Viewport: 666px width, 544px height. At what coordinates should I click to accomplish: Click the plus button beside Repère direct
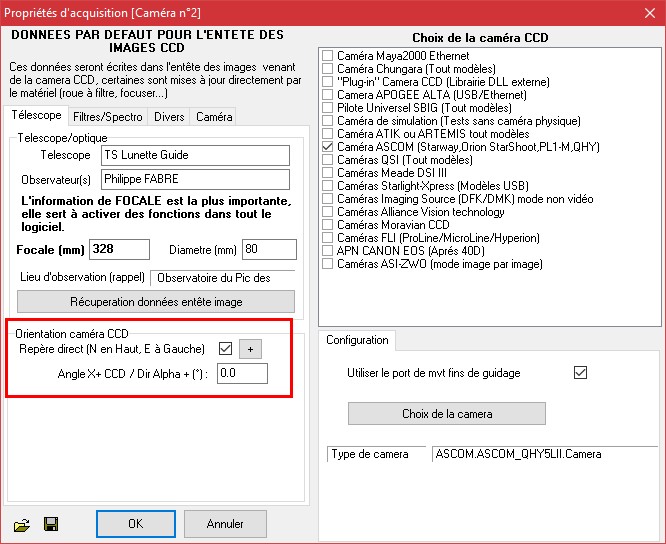pos(250,349)
